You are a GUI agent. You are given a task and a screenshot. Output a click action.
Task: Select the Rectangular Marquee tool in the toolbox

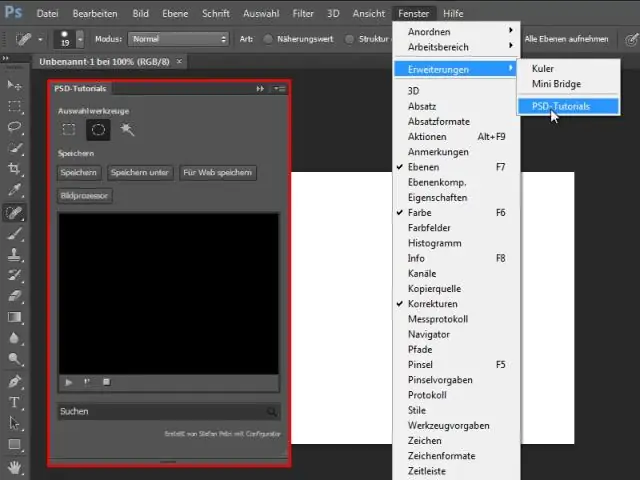pos(15,107)
